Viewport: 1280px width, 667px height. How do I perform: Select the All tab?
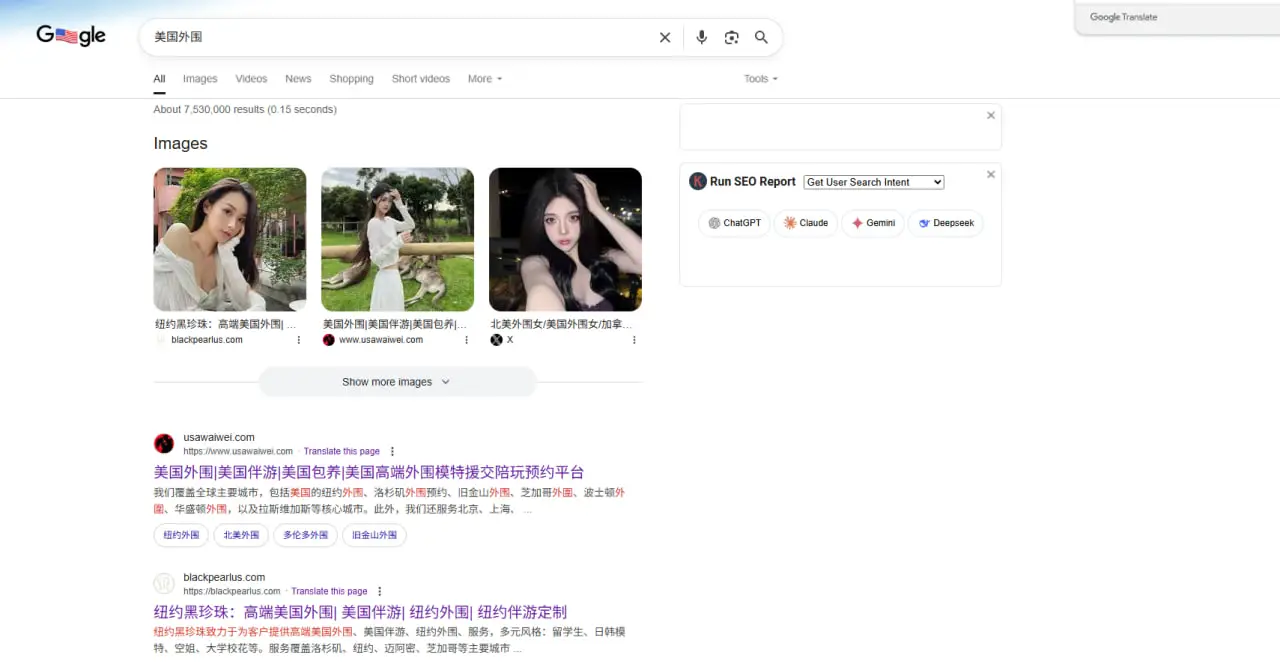[x=159, y=79]
